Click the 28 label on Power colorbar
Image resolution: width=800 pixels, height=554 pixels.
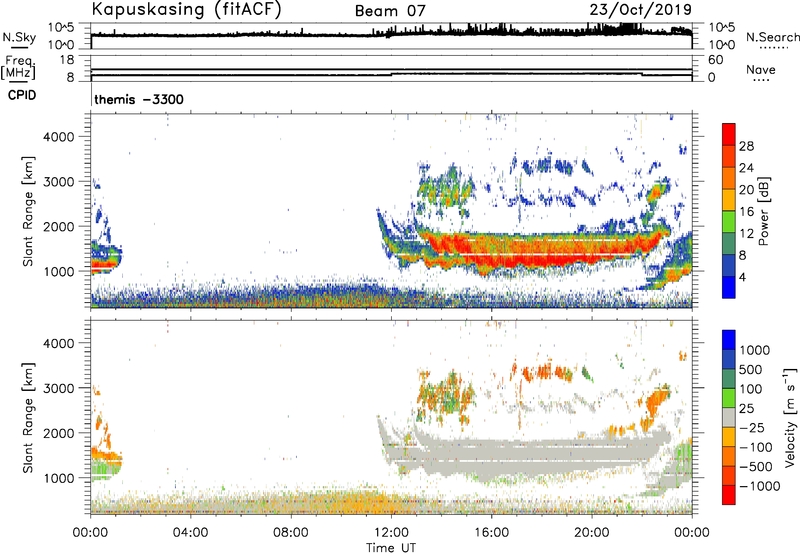[x=746, y=146]
